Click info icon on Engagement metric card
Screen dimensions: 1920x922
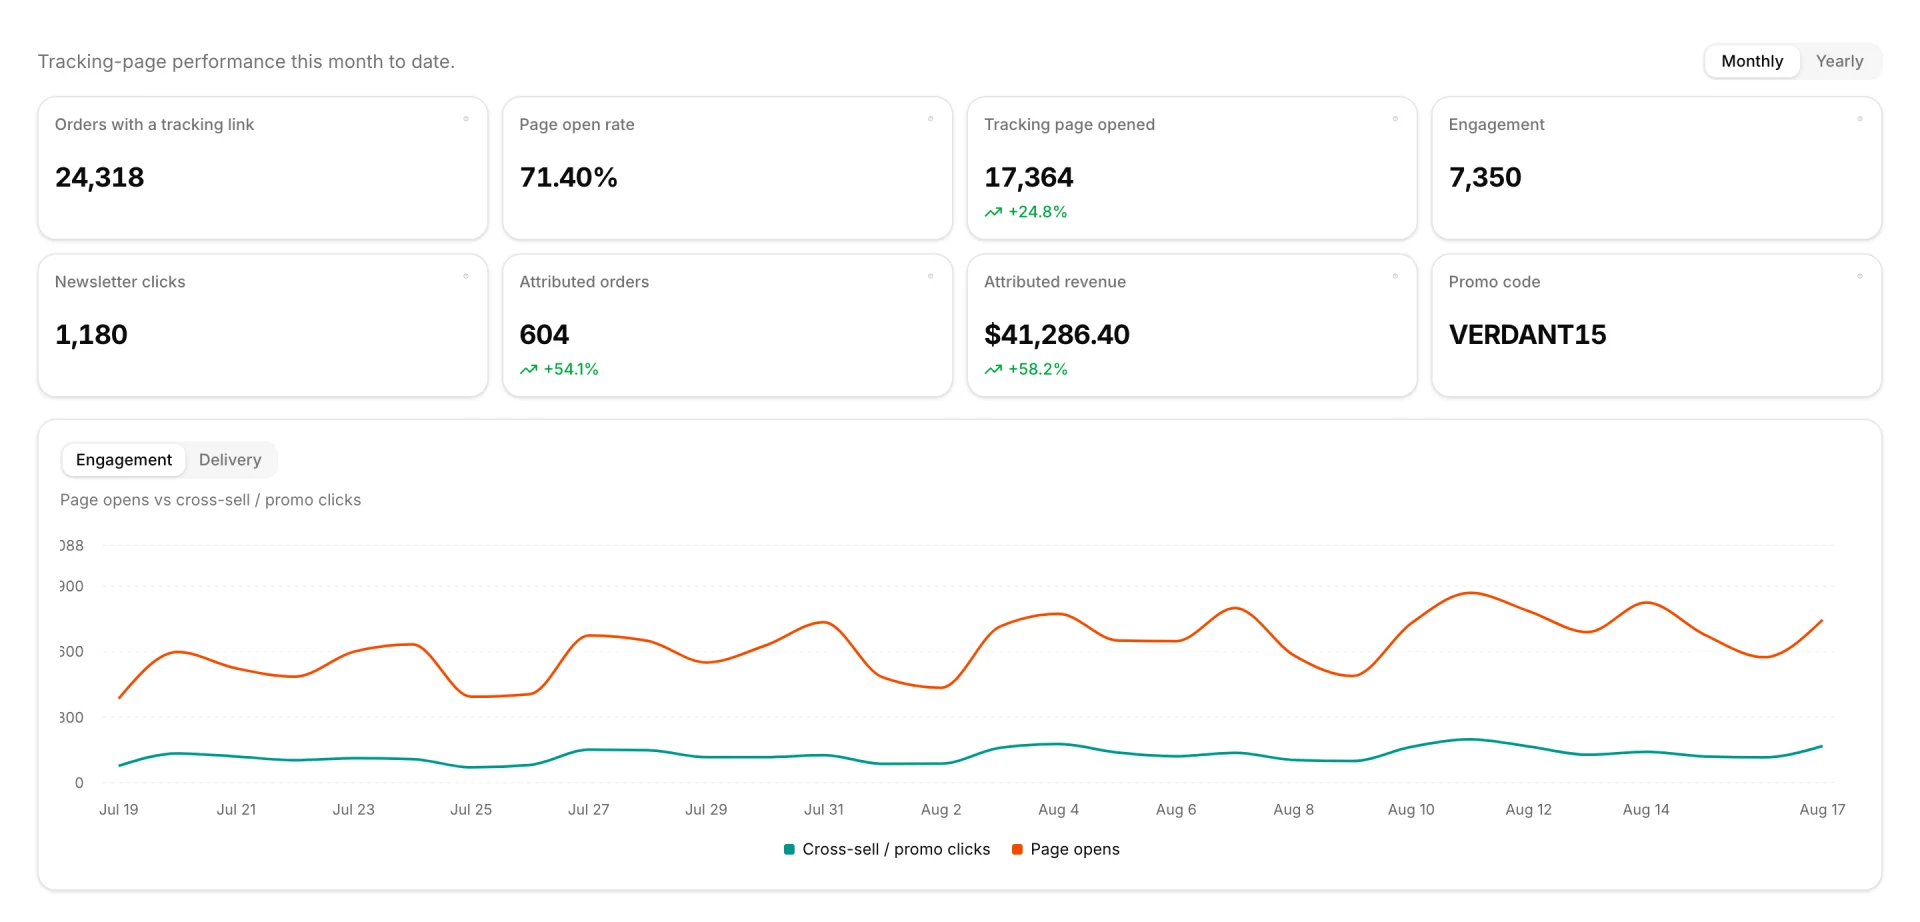[1860, 119]
